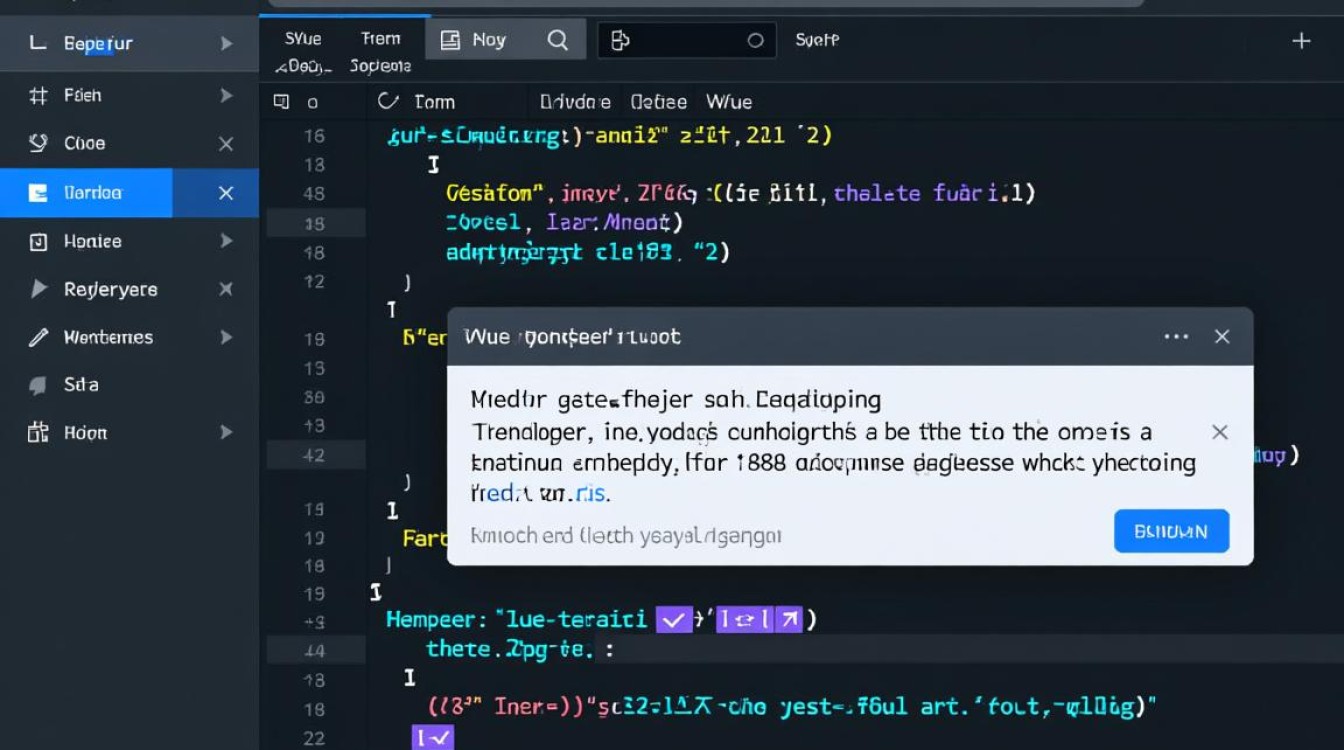Select the Wenbemes sidebar label

[x=109, y=337]
